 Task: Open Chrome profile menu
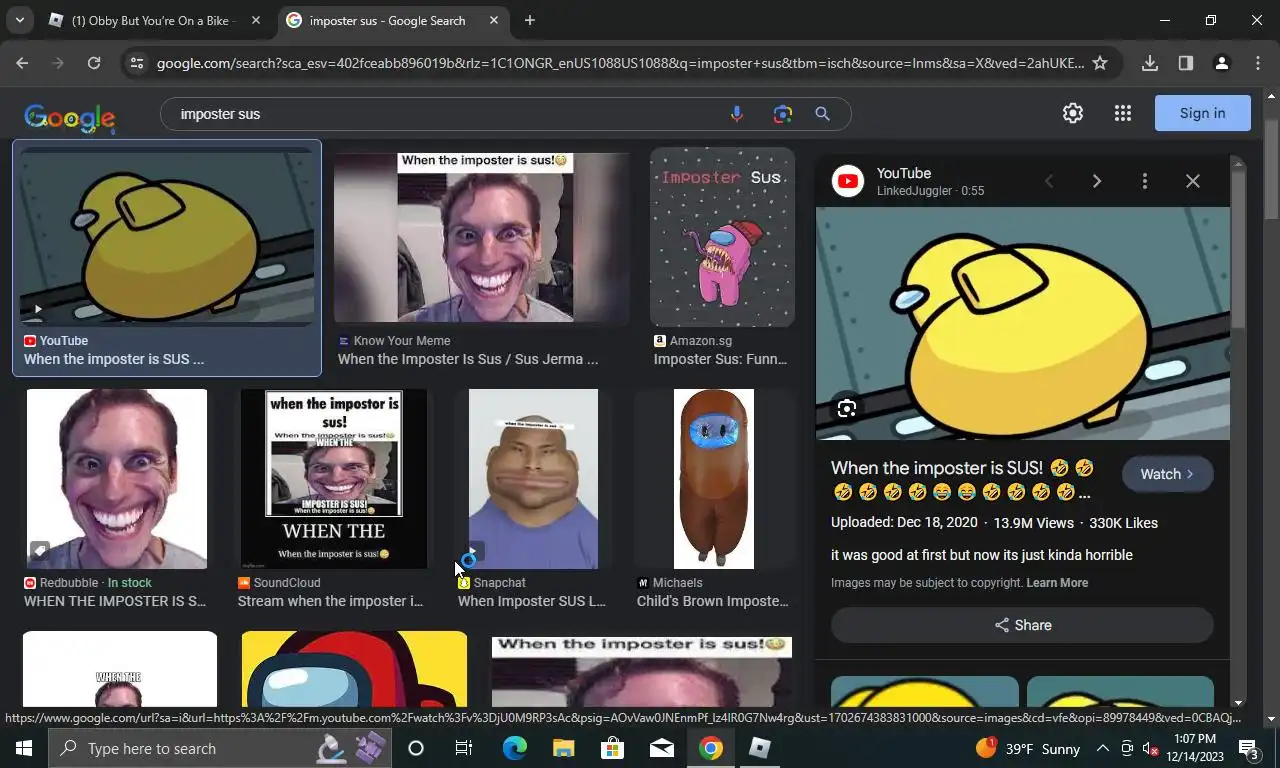(1221, 63)
